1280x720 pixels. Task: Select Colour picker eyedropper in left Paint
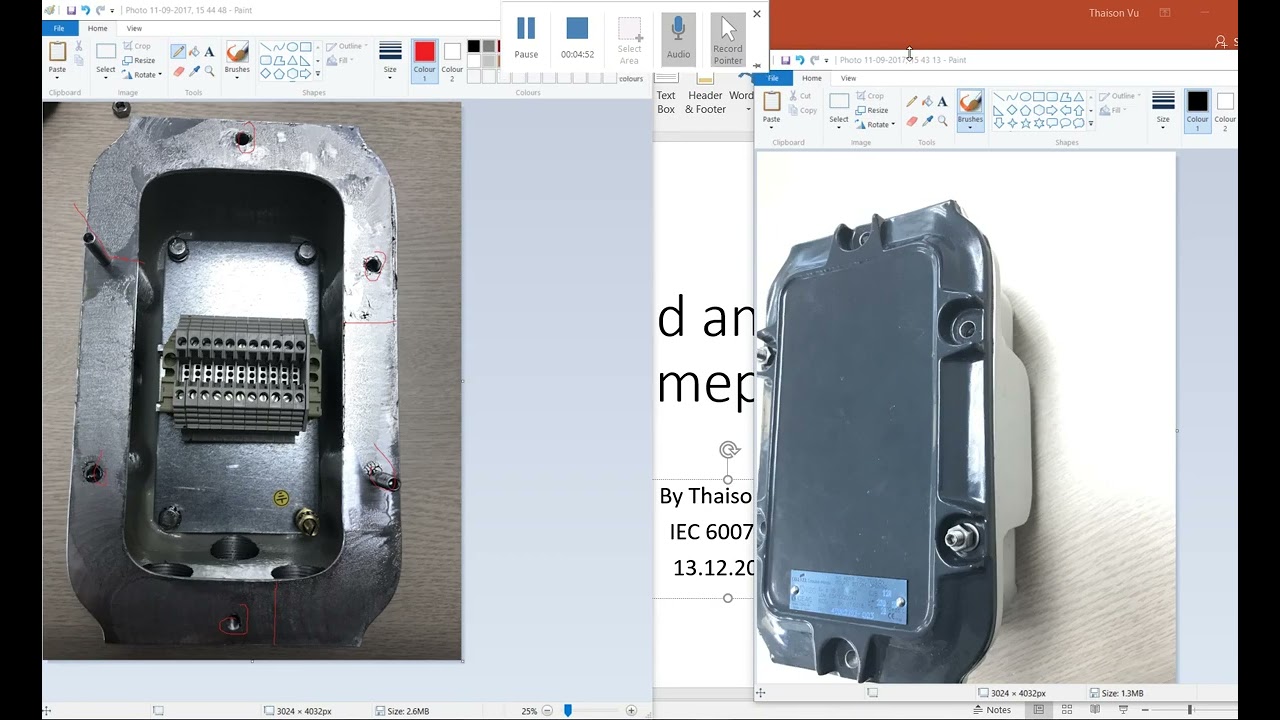click(194, 71)
